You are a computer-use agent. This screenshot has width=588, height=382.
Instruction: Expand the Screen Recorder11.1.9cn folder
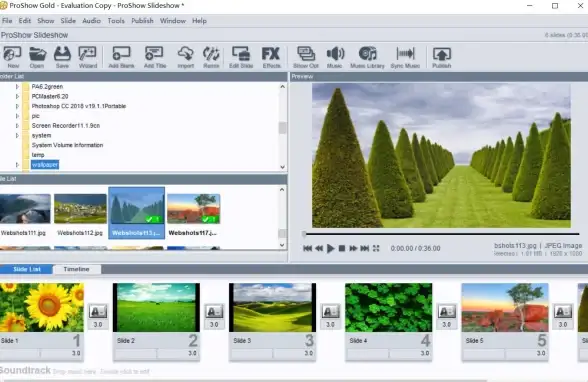pyautogui.click(x=17, y=126)
